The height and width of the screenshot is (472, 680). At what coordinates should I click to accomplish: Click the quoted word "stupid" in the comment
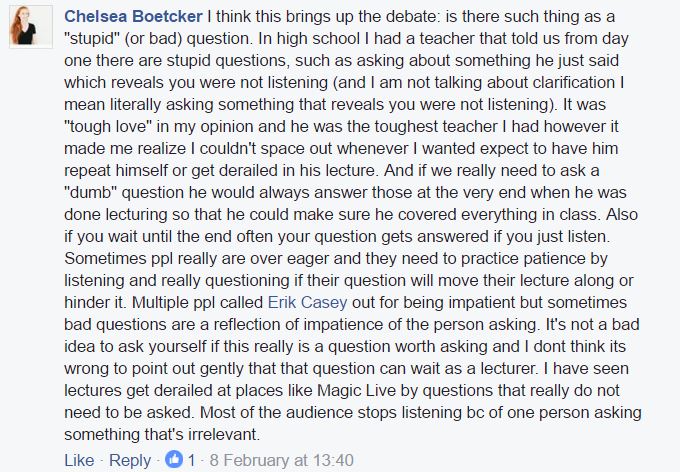point(95,41)
